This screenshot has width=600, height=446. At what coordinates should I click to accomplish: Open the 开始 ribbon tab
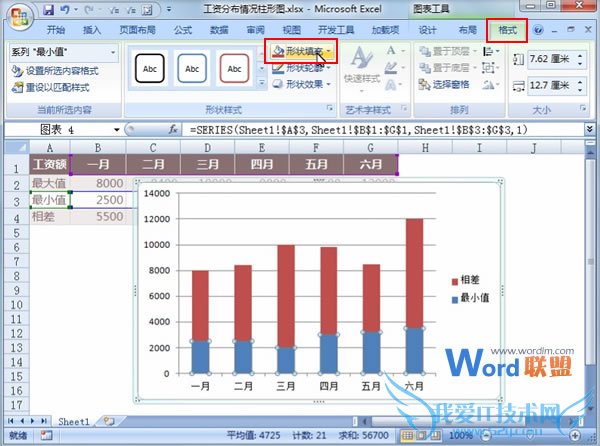[x=56, y=30]
